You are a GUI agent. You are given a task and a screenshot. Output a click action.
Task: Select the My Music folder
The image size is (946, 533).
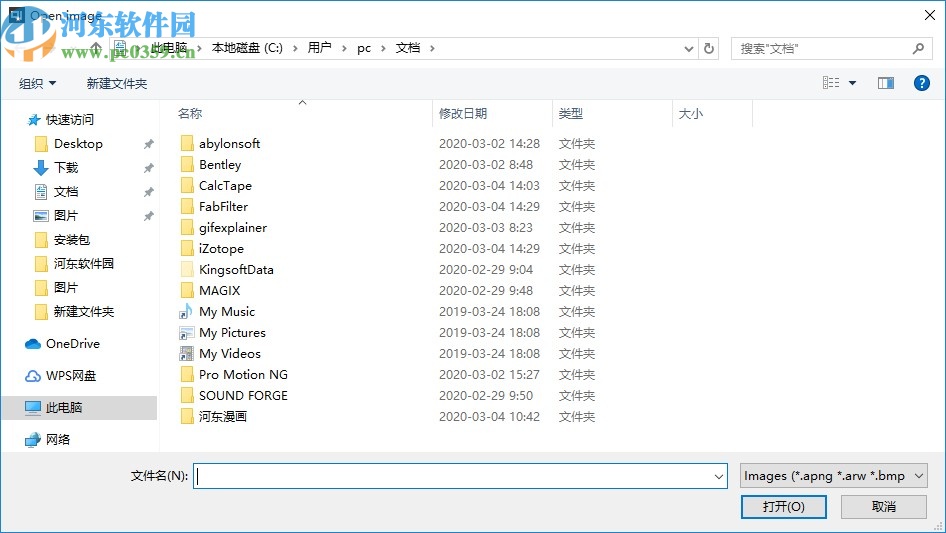[227, 311]
